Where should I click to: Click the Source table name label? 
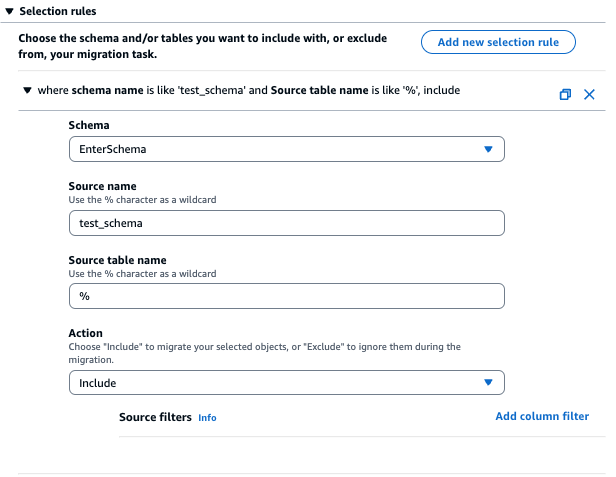point(117,260)
